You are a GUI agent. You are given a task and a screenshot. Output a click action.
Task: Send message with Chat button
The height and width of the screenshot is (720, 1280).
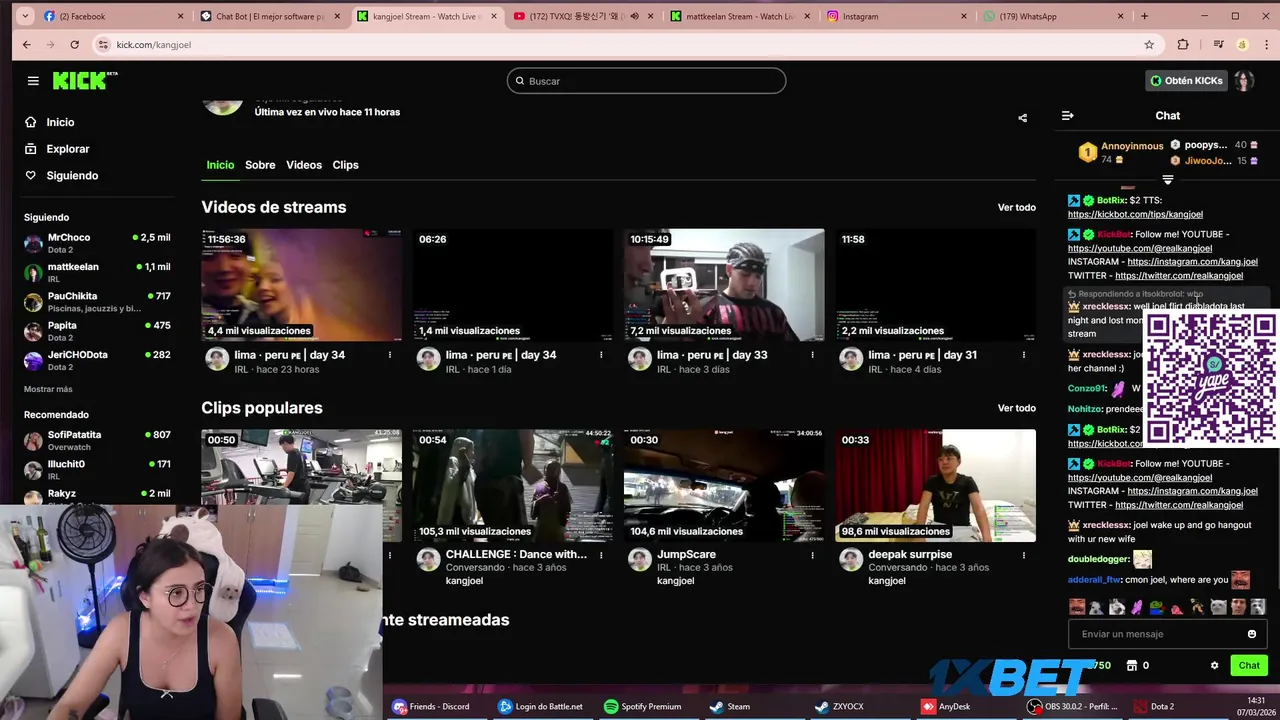[x=1249, y=665]
